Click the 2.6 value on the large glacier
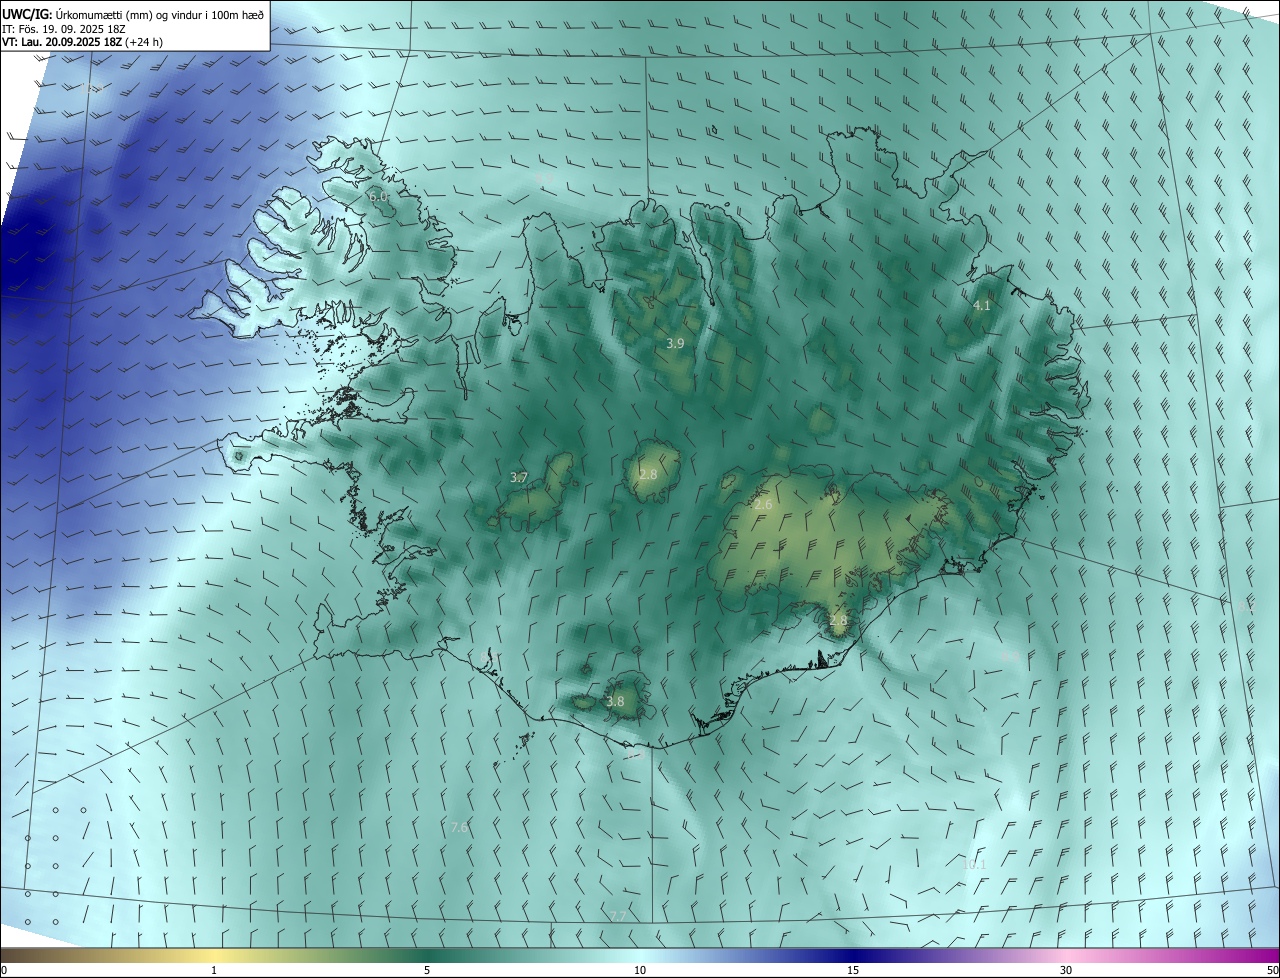1280x978 pixels. pos(763,505)
